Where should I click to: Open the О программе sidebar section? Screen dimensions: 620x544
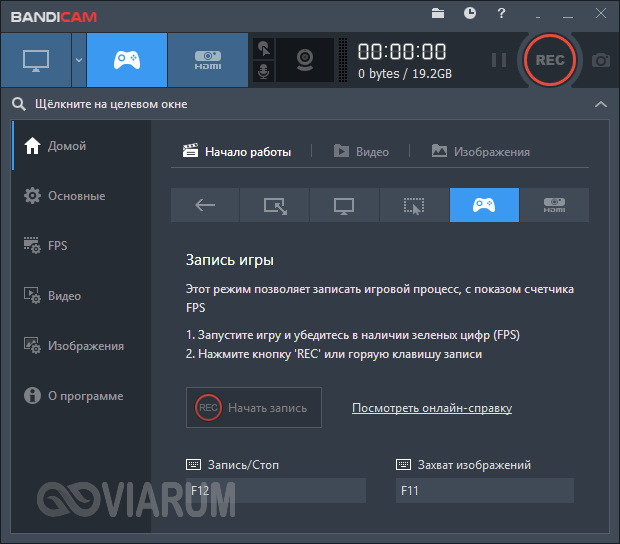(x=81, y=395)
